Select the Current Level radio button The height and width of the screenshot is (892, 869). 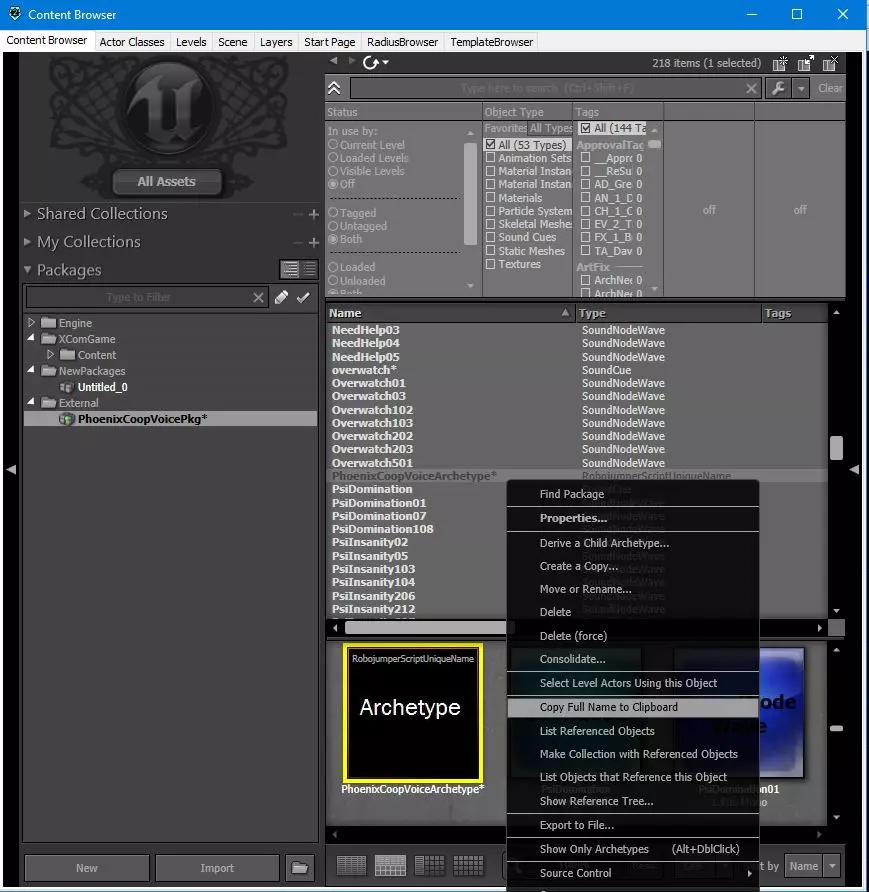[333, 145]
